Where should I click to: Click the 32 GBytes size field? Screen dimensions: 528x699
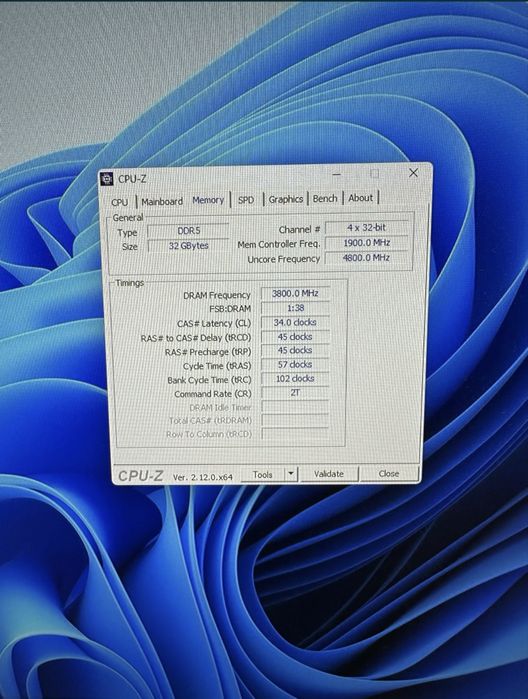coord(188,246)
